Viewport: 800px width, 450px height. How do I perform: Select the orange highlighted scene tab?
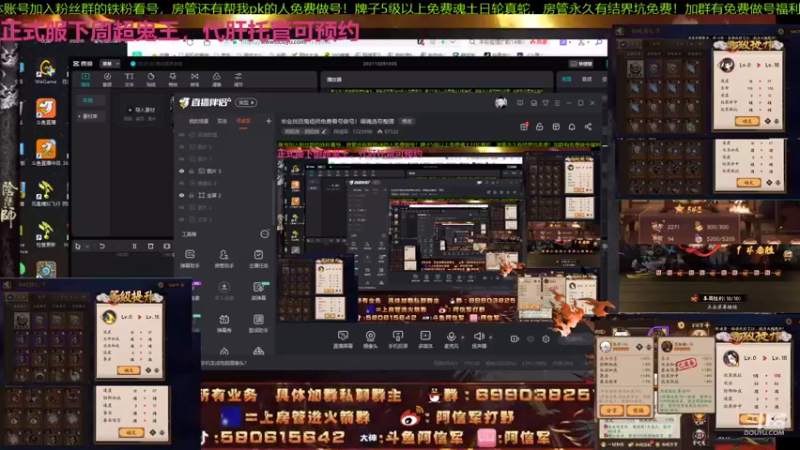[243, 121]
